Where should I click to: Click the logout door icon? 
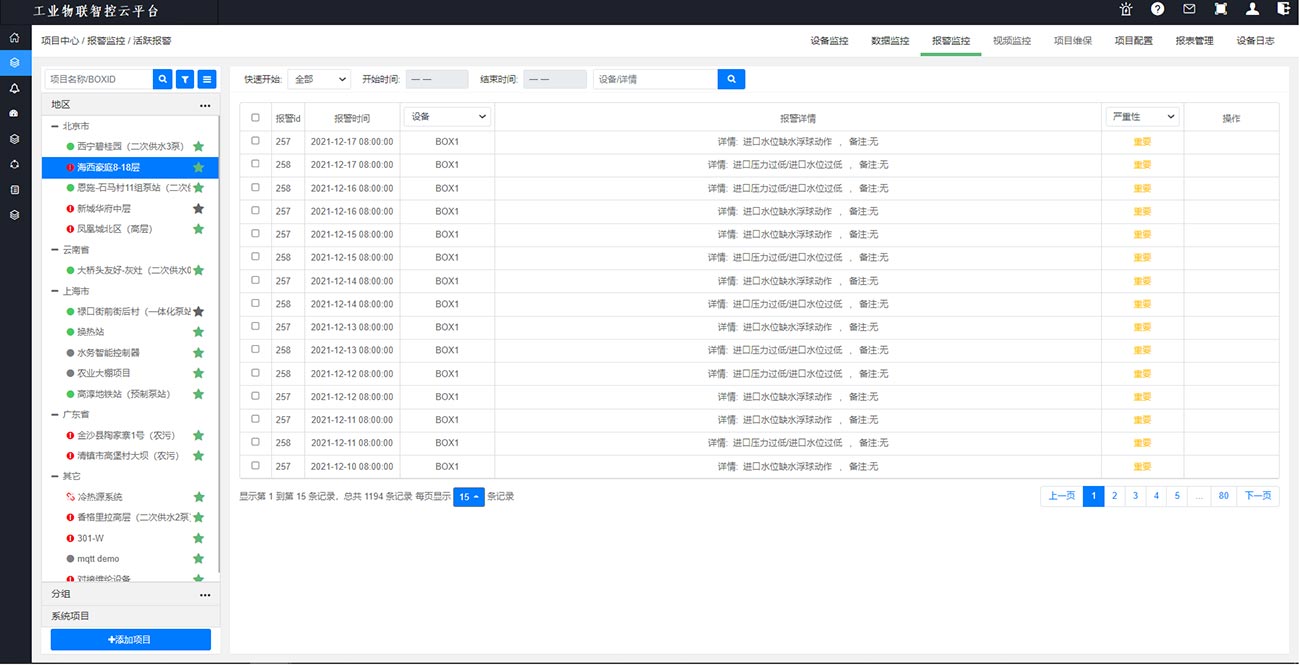[x=1283, y=9]
